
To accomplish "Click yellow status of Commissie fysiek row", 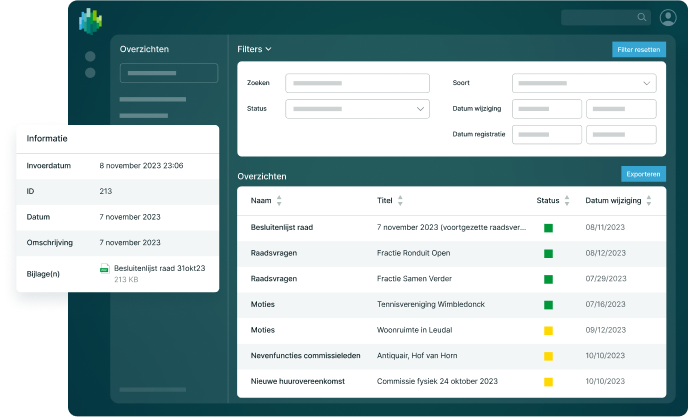I will (x=548, y=382).
